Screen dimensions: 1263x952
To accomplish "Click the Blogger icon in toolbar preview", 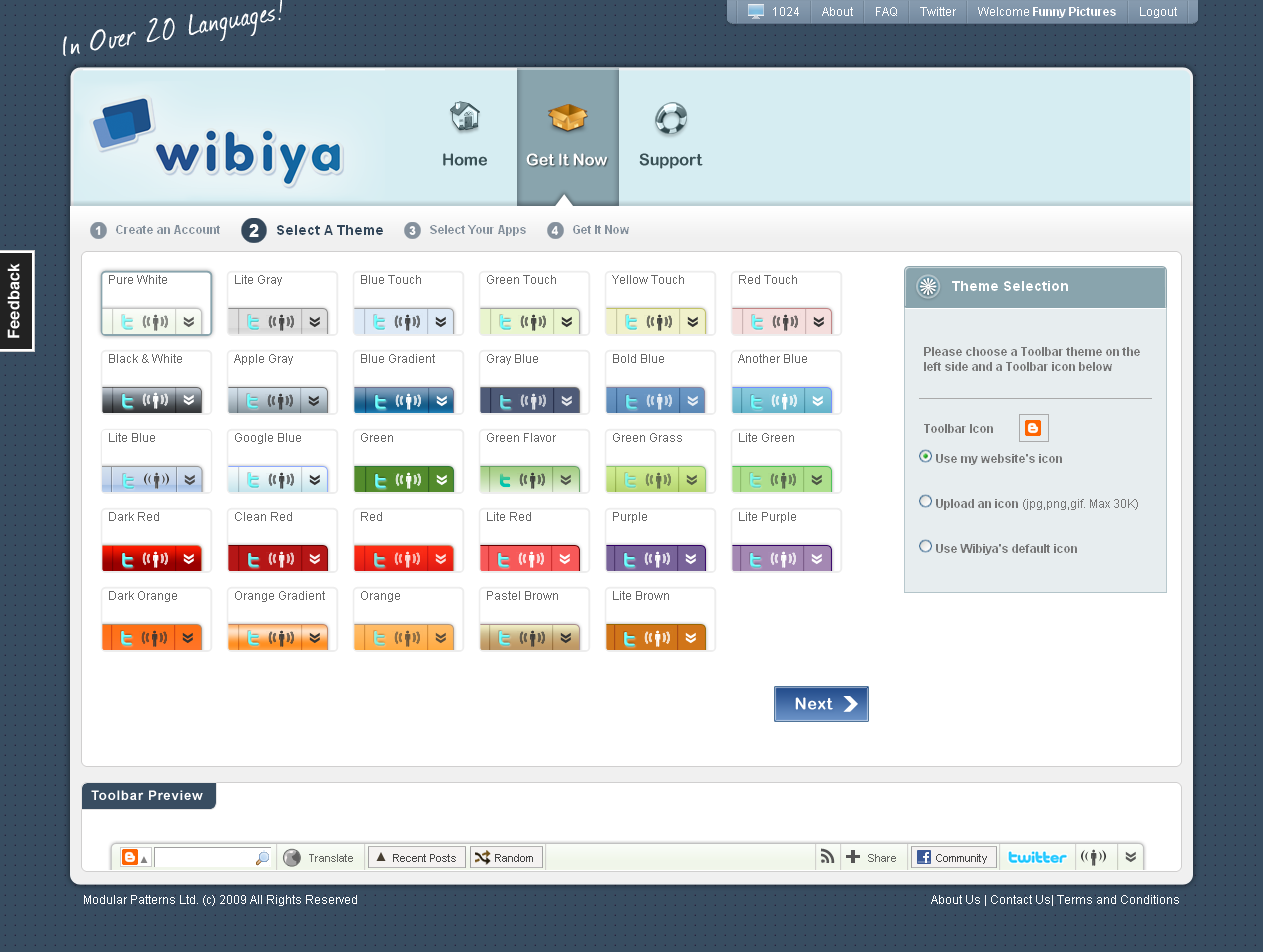I will [129, 857].
